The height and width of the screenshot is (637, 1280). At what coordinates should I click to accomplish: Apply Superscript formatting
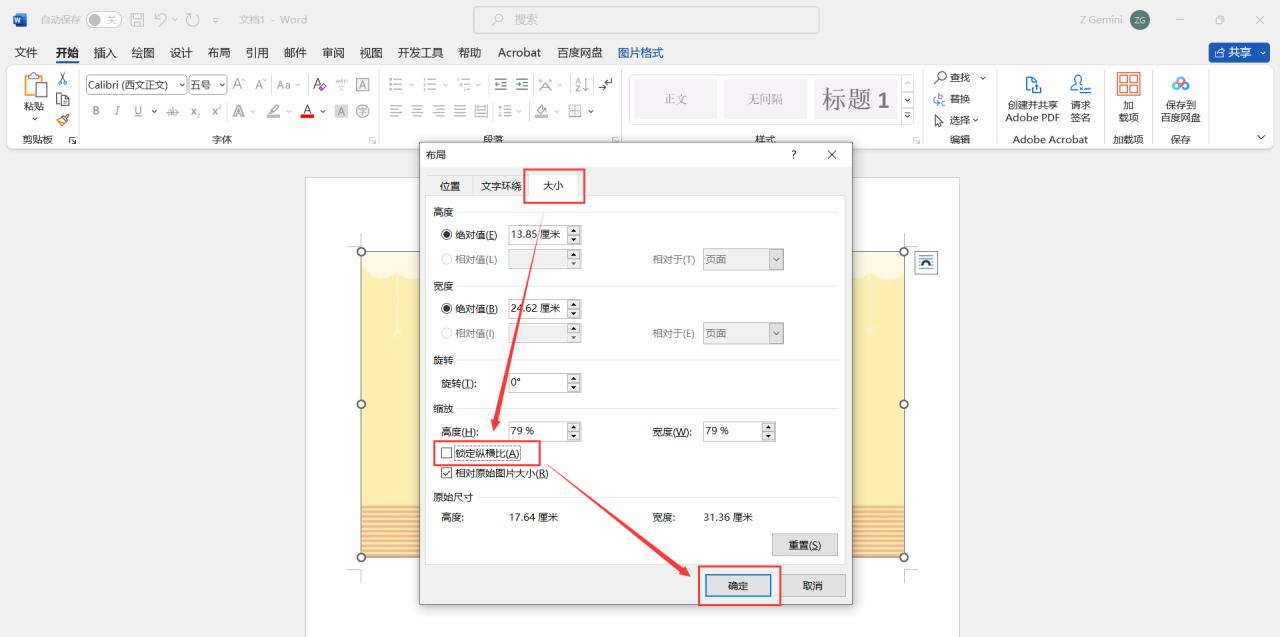tap(216, 111)
